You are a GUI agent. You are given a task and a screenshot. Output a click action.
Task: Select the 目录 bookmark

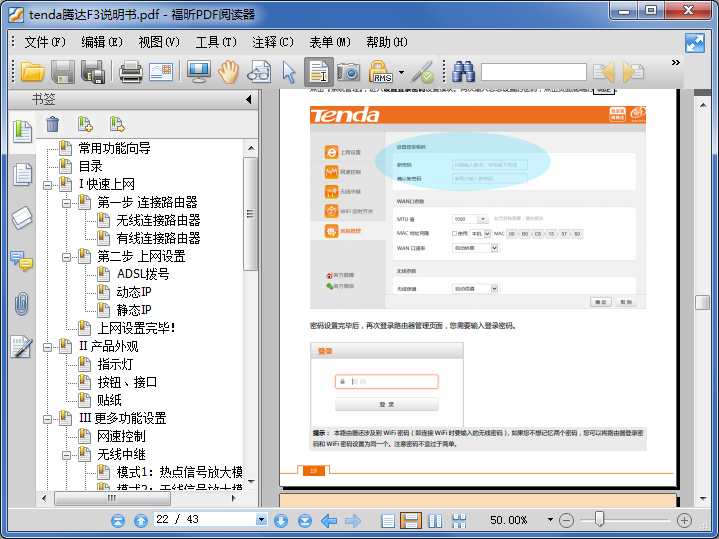pyautogui.click(x=90, y=166)
